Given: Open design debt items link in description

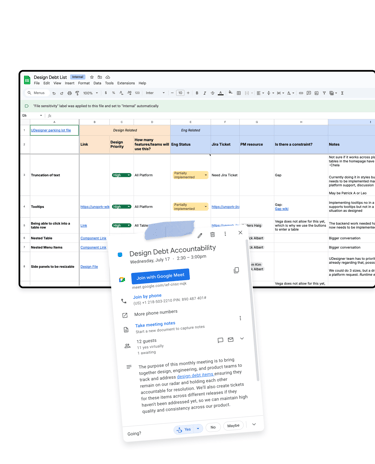Looking at the screenshot, I should tap(195, 375).
